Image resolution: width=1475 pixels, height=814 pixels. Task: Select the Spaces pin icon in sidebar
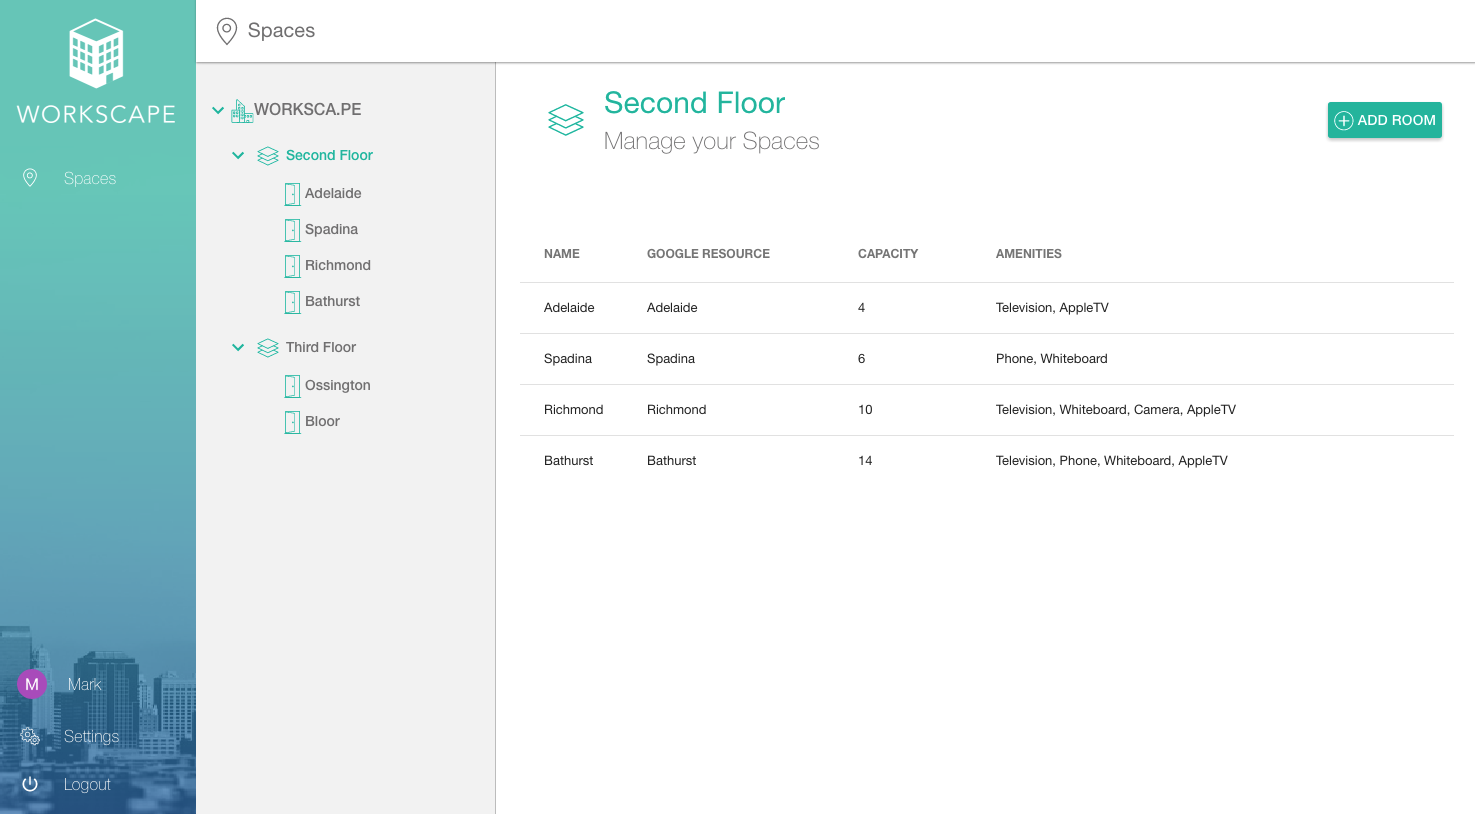30,178
